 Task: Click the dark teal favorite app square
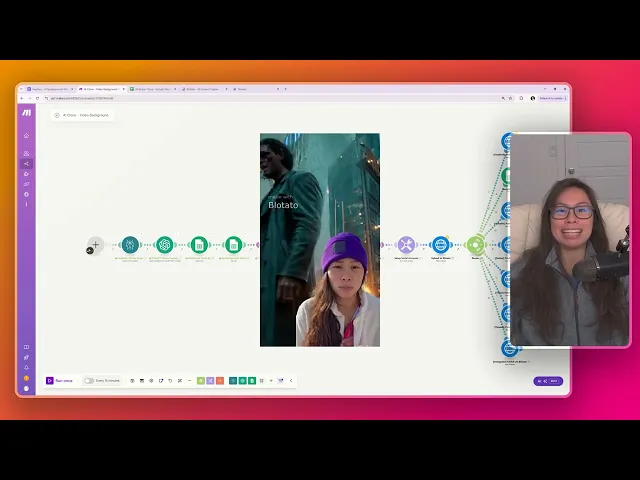pyautogui.click(x=233, y=380)
